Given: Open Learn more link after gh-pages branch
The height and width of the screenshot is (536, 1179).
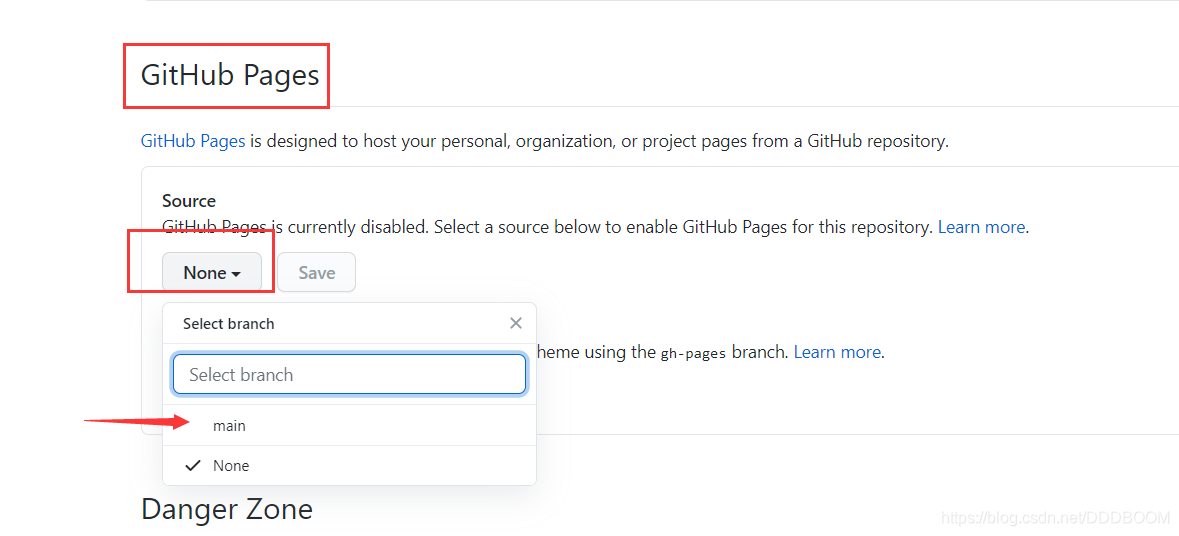Looking at the screenshot, I should (x=837, y=351).
